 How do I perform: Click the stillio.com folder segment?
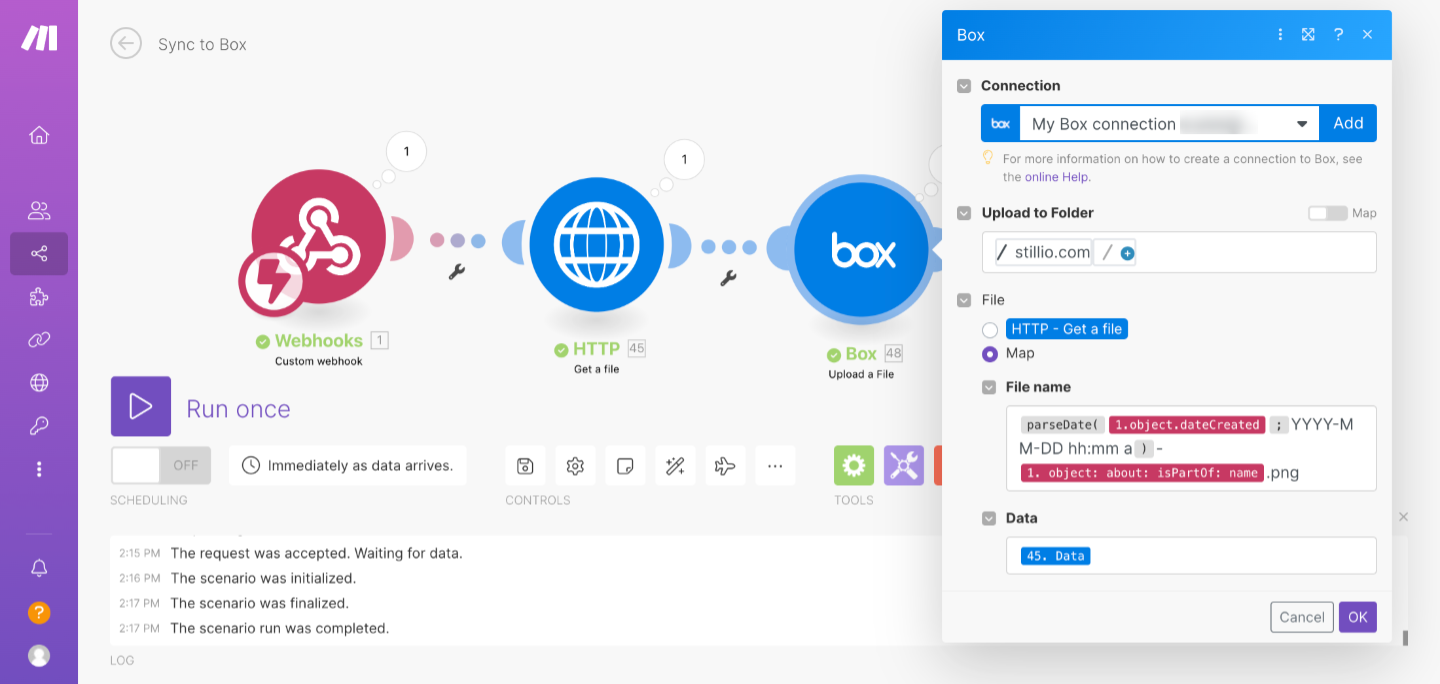point(1052,252)
